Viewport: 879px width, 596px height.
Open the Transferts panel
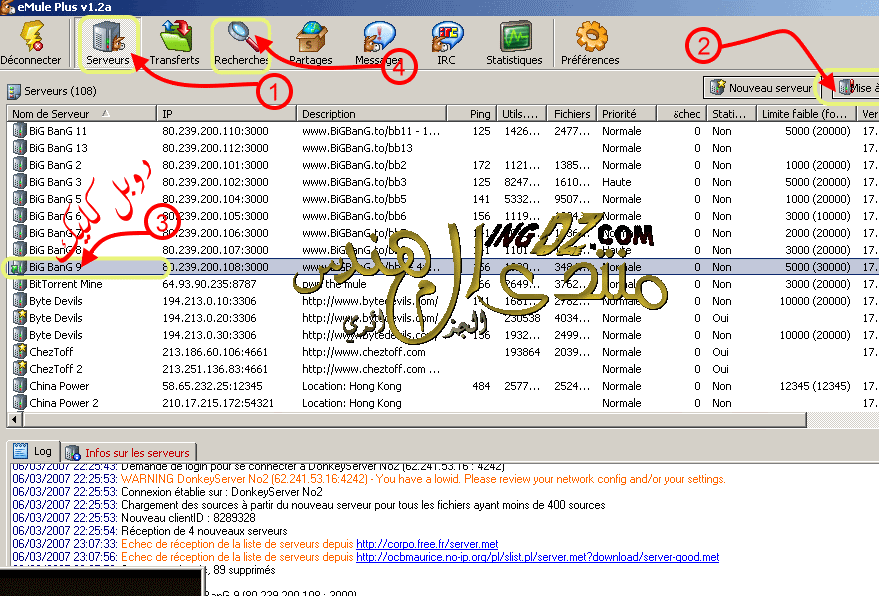[174, 43]
